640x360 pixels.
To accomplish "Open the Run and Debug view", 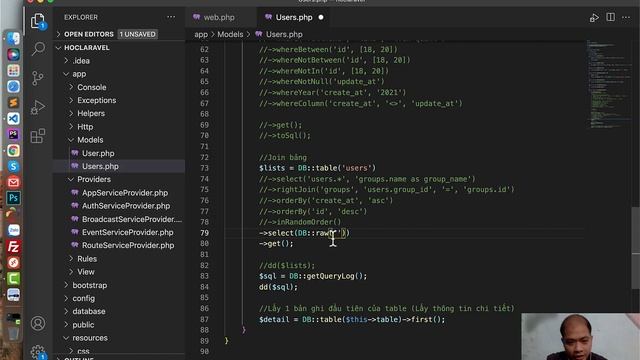I will point(38,107).
